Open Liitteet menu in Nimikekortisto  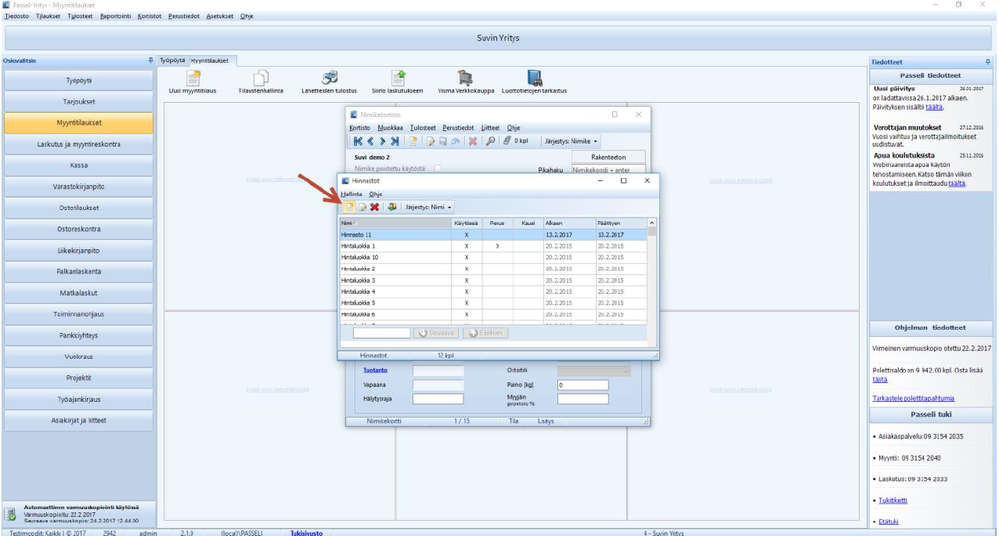point(491,128)
